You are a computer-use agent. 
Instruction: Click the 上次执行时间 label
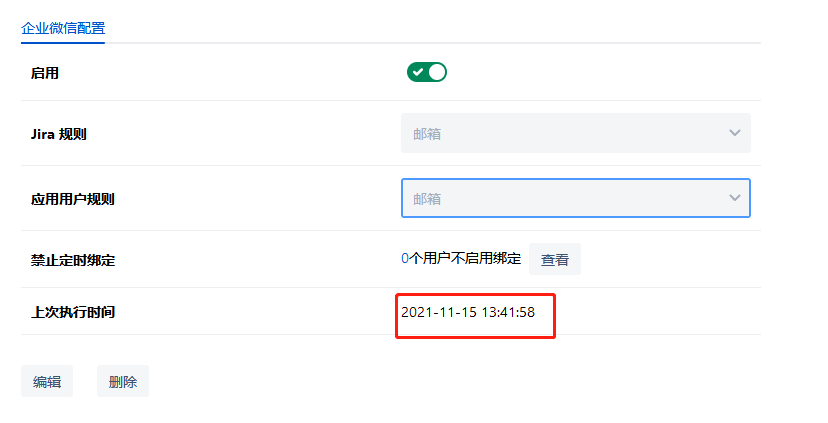(x=73, y=312)
